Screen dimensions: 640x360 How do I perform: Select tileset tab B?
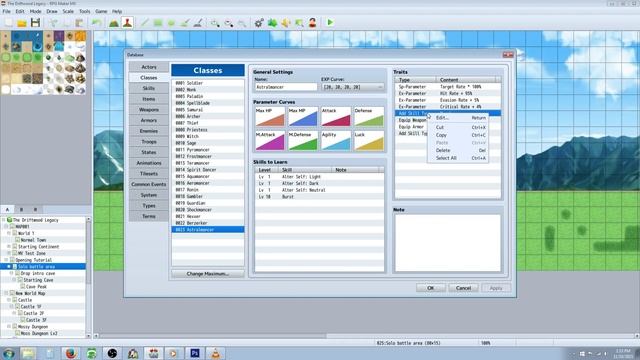coord(21,209)
